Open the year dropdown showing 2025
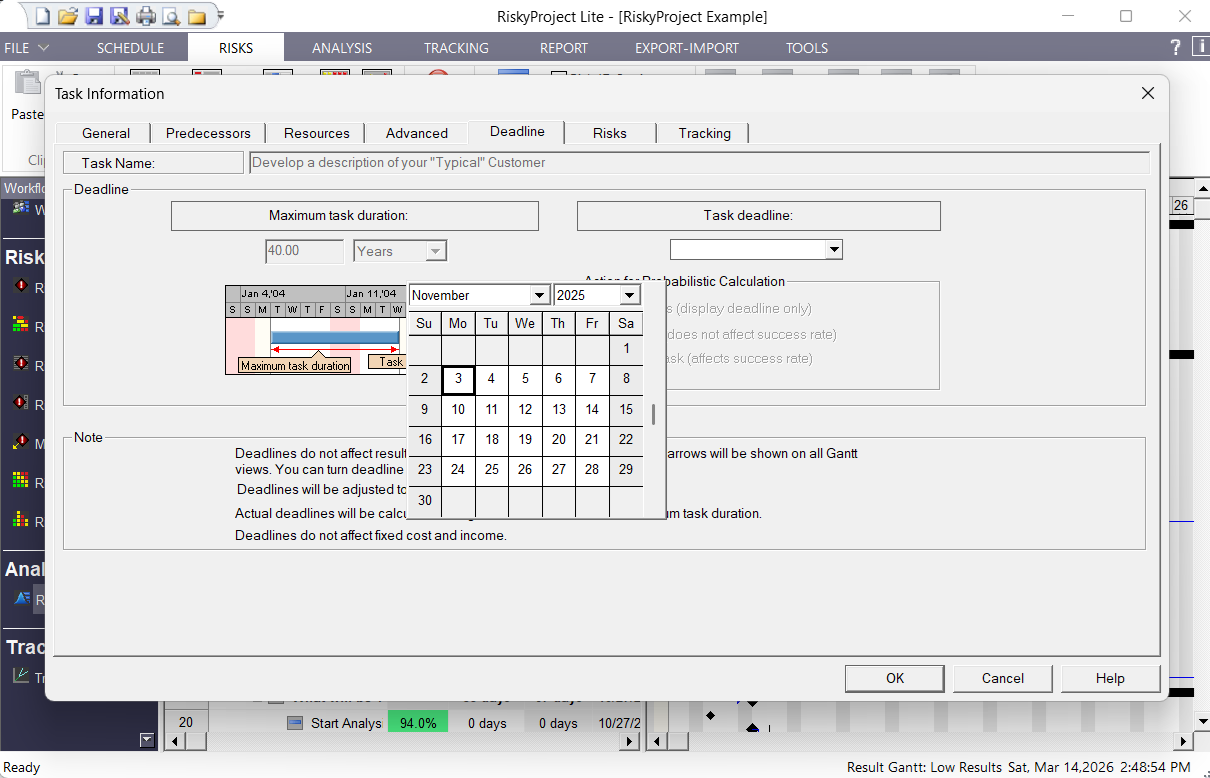 [x=630, y=295]
